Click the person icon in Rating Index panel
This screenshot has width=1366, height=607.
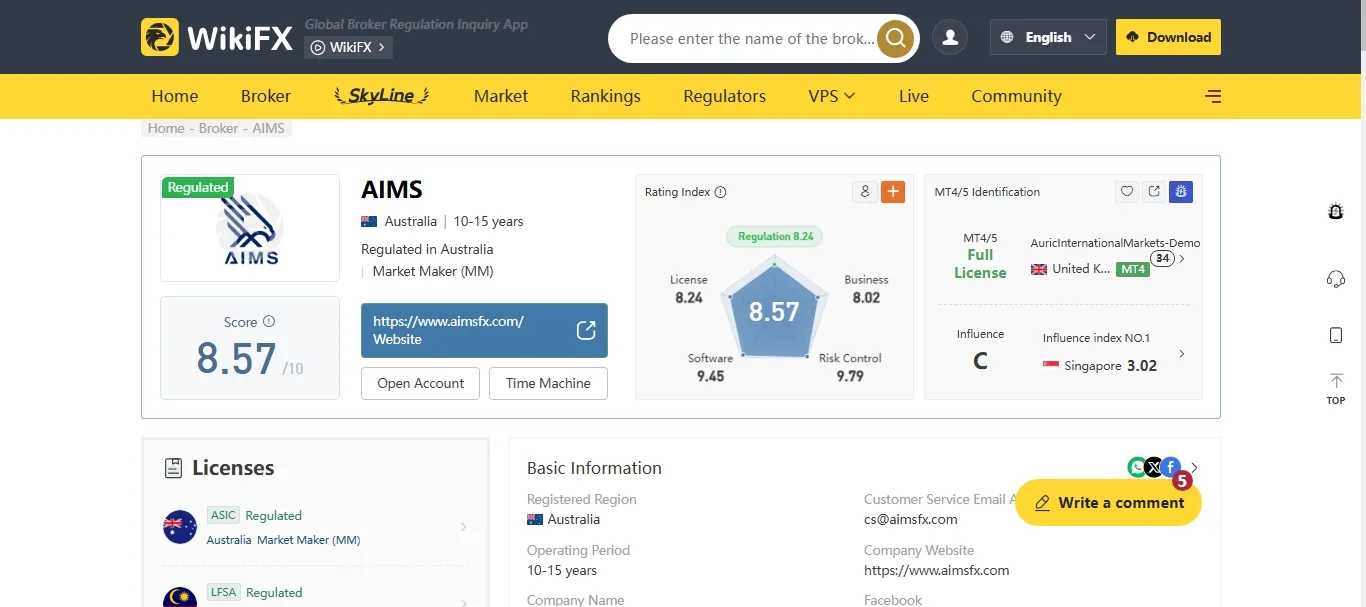pos(865,191)
